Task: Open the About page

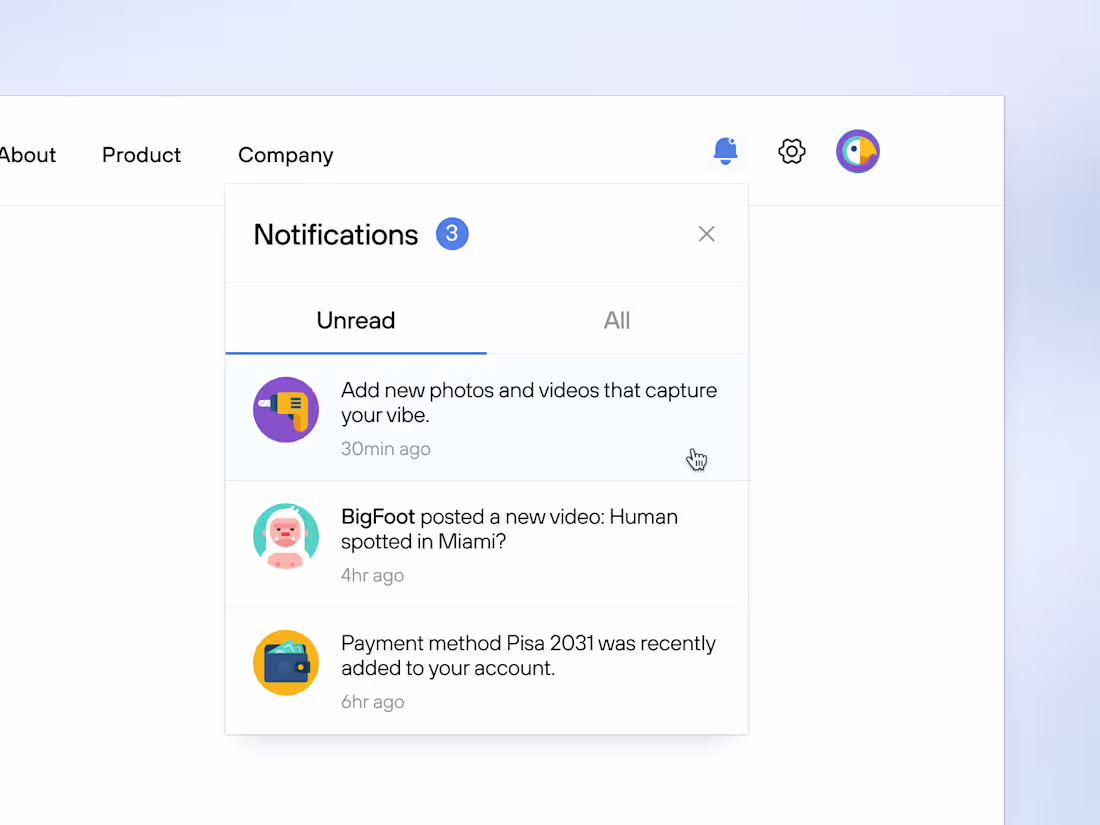Action: tap(27, 155)
